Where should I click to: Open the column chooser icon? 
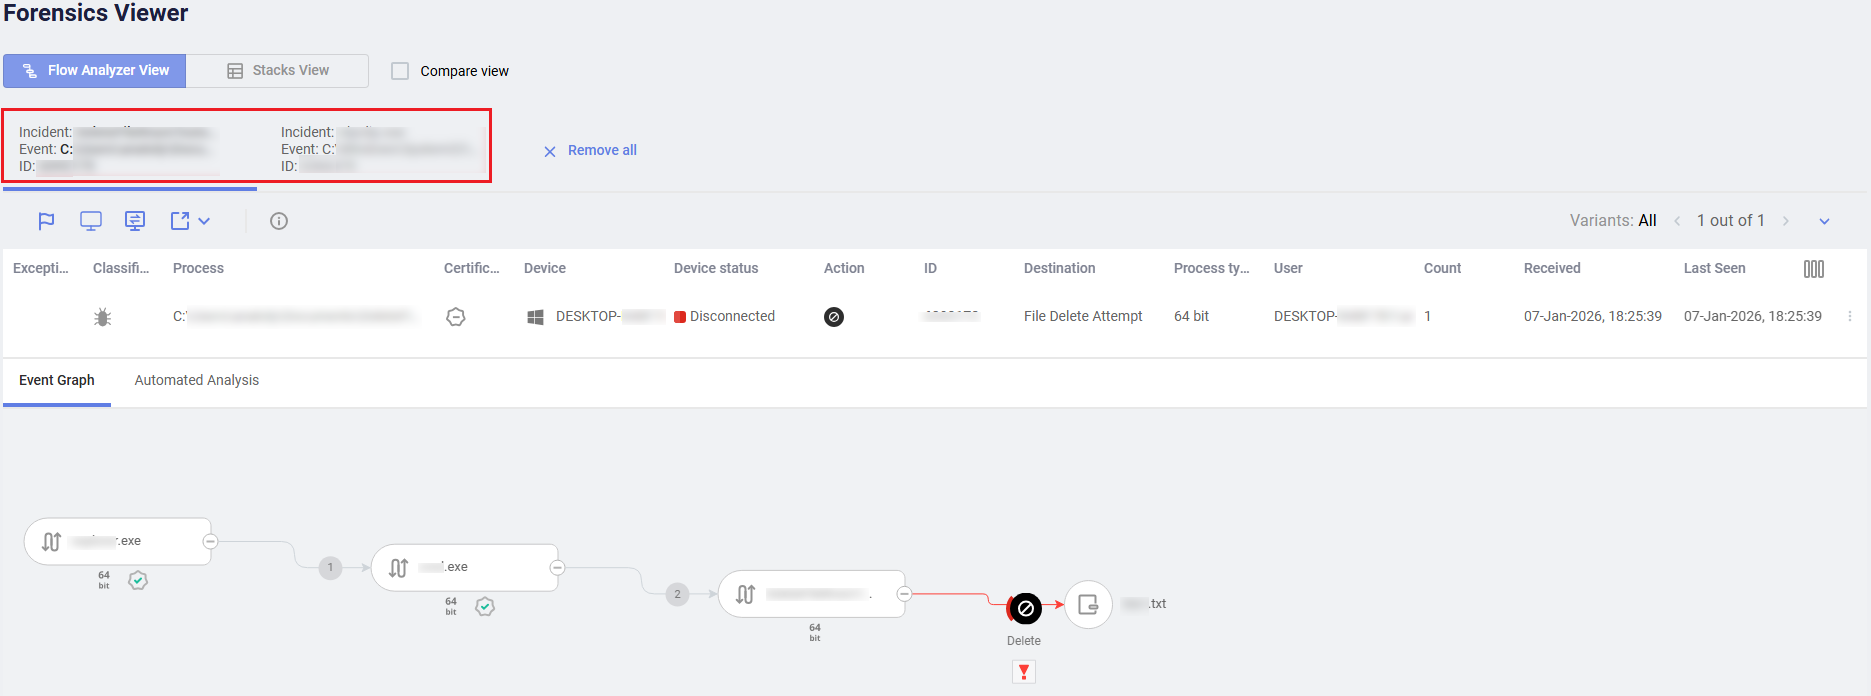point(1814,269)
